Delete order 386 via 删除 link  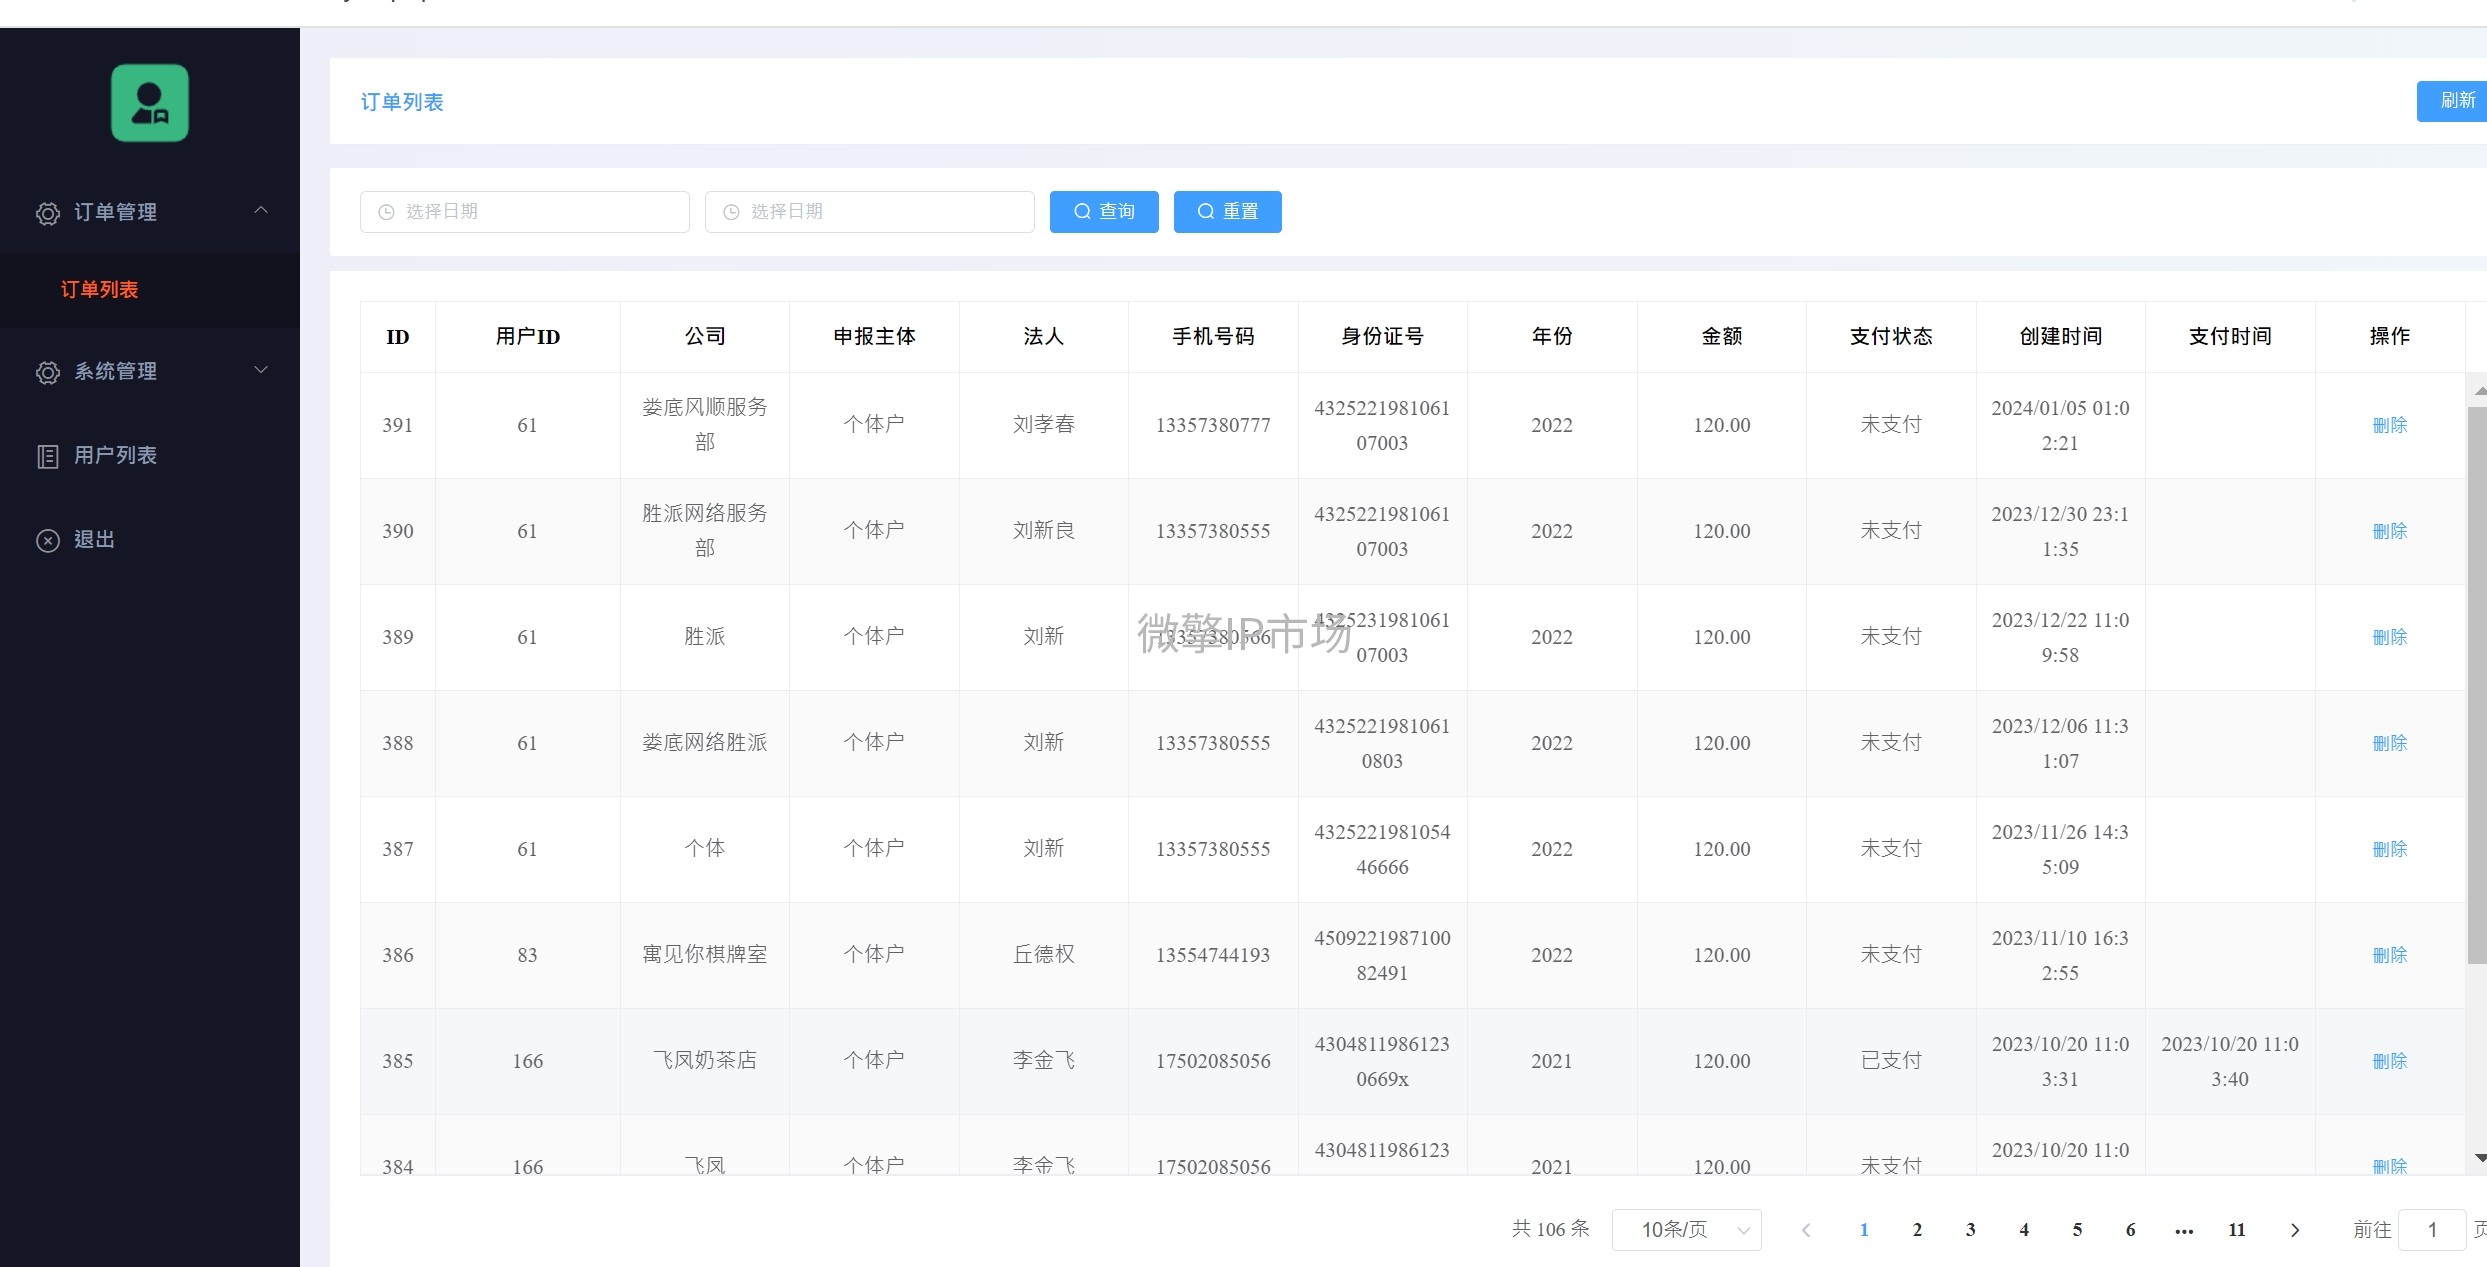pyautogui.click(x=2390, y=955)
